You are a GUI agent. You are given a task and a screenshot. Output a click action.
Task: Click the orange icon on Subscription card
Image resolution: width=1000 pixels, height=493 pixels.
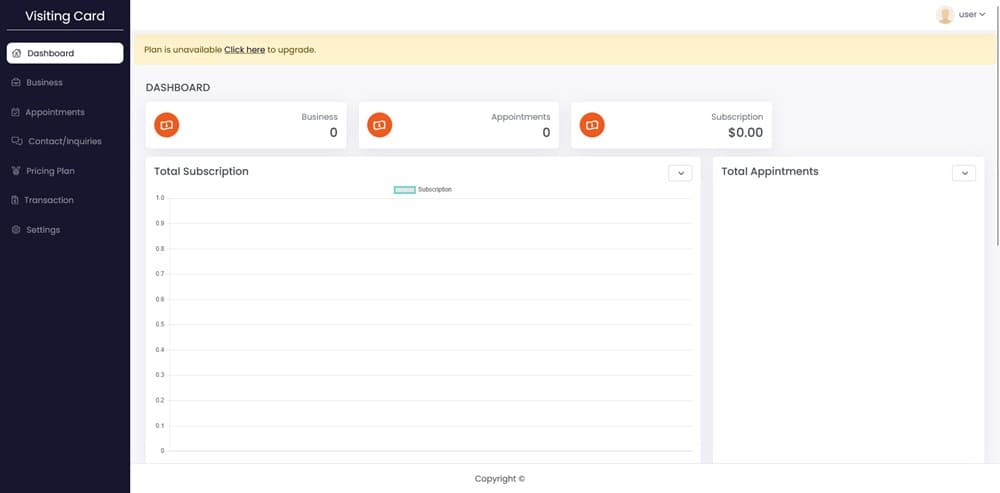click(592, 125)
